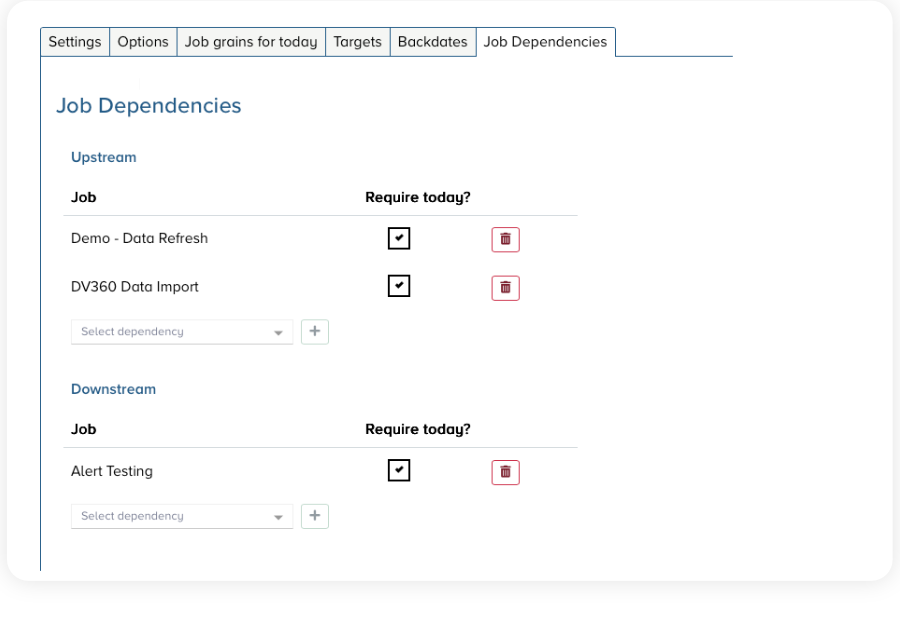
Task: Switch to the Settings tab
Action: point(75,42)
